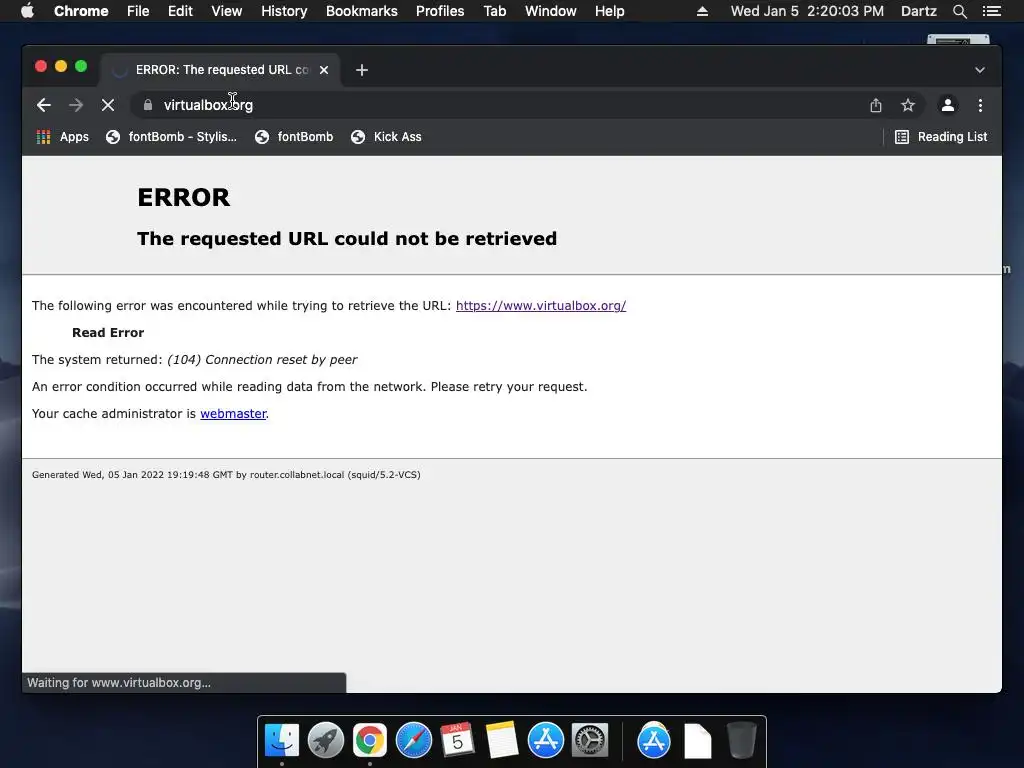
Task: Open the Tab menu
Action: [495, 11]
